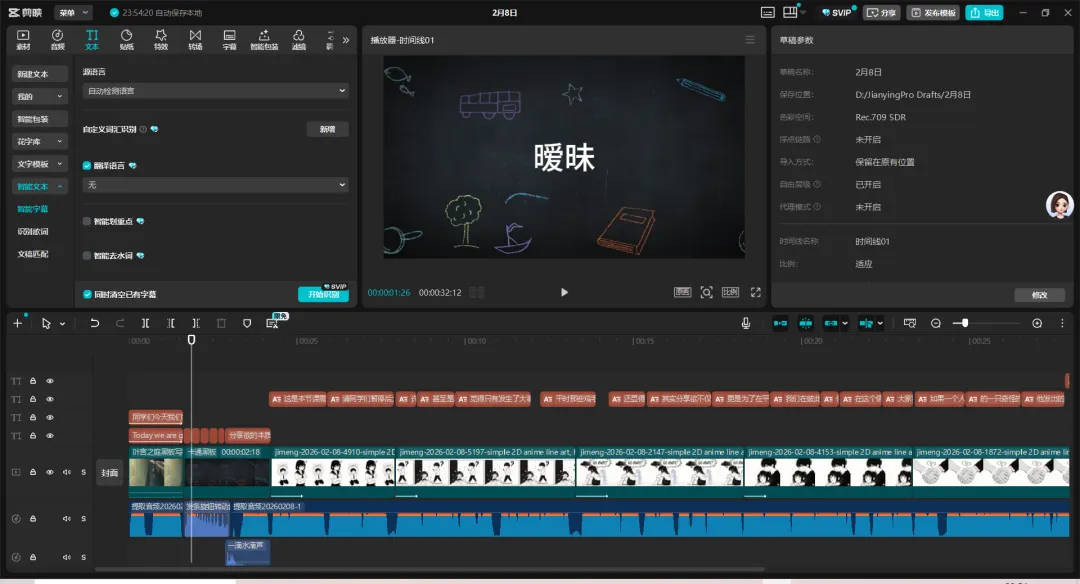The width and height of the screenshot is (1080, 584).
Task: Open the 菜单 dropdown in title bar
Action: pyautogui.click(x=73, y=12)
